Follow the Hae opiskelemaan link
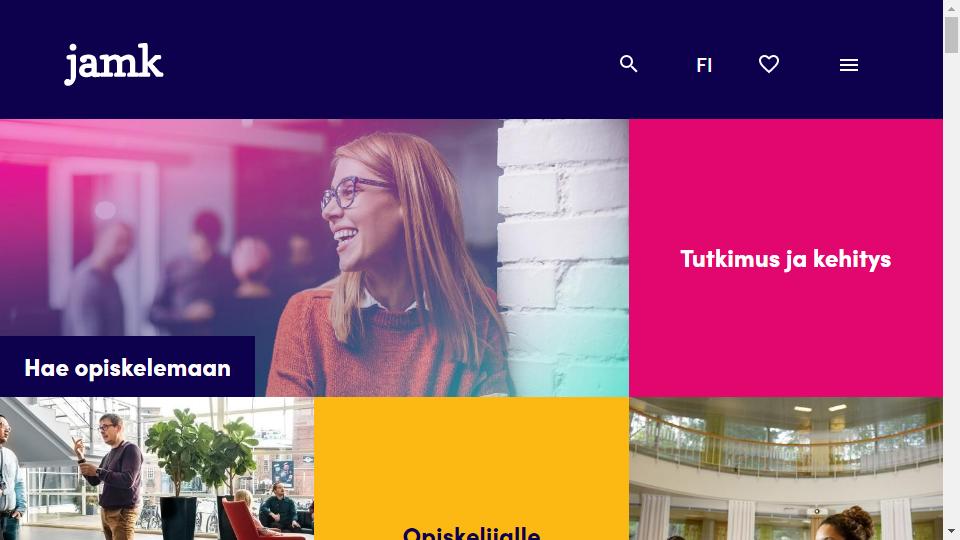The width and height of the screenshot is (960, 540). [x=127, y=368]
